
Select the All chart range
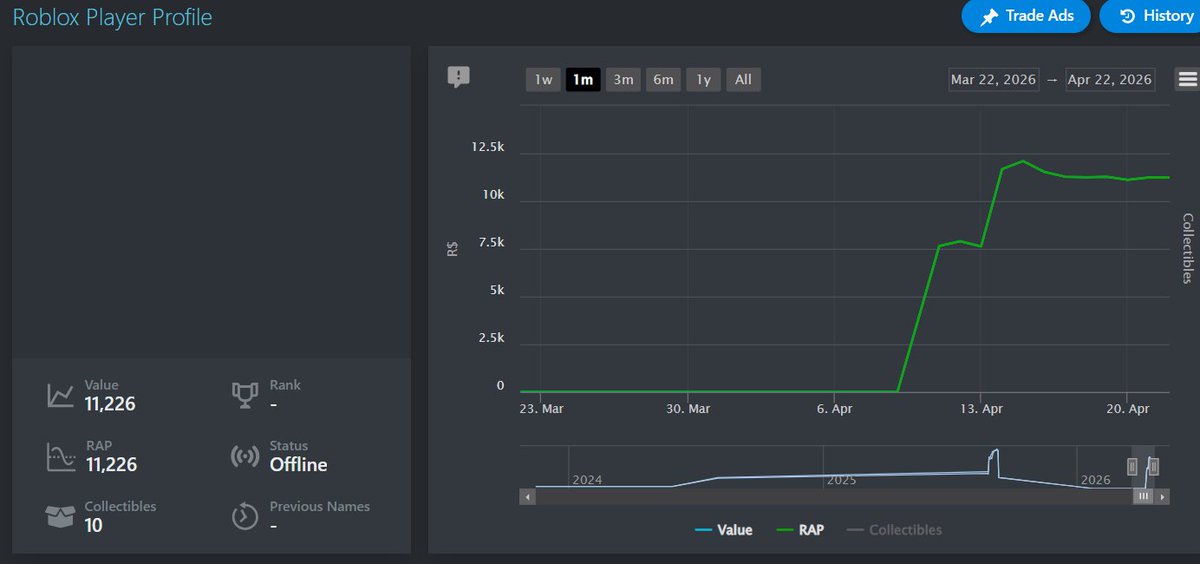743,79
